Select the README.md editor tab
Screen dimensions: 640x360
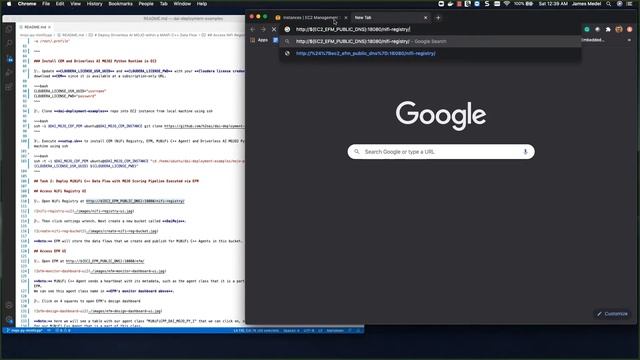click(x=35, y=27)
